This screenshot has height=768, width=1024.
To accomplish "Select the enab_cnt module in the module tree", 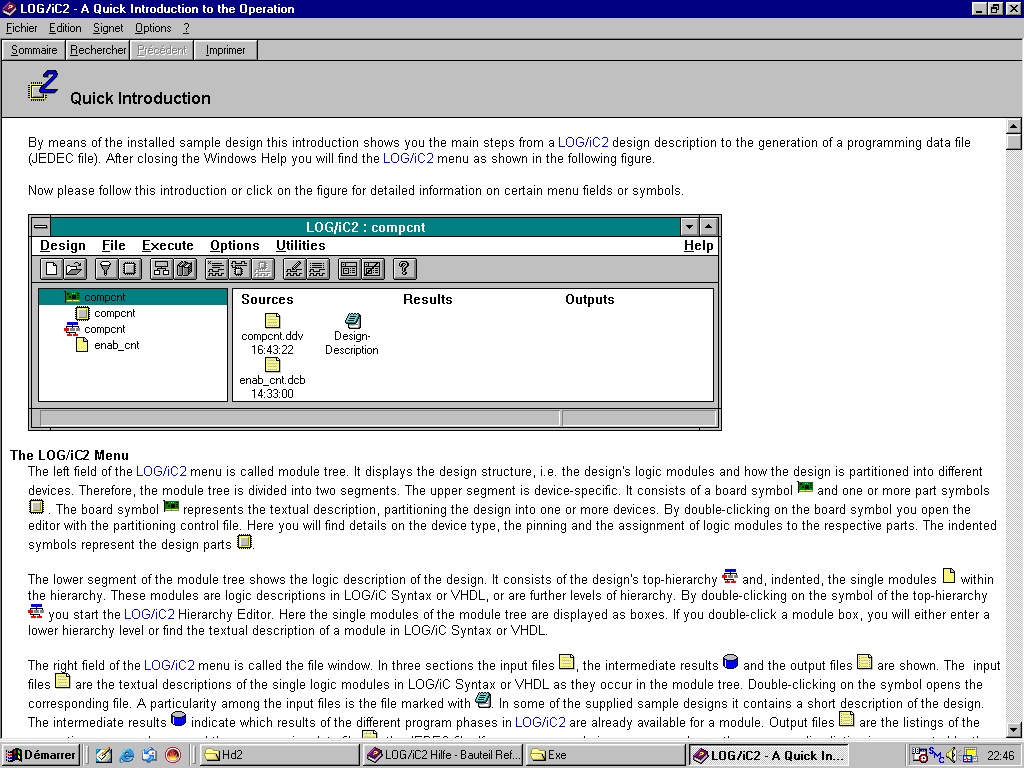I will pos(116,345).
